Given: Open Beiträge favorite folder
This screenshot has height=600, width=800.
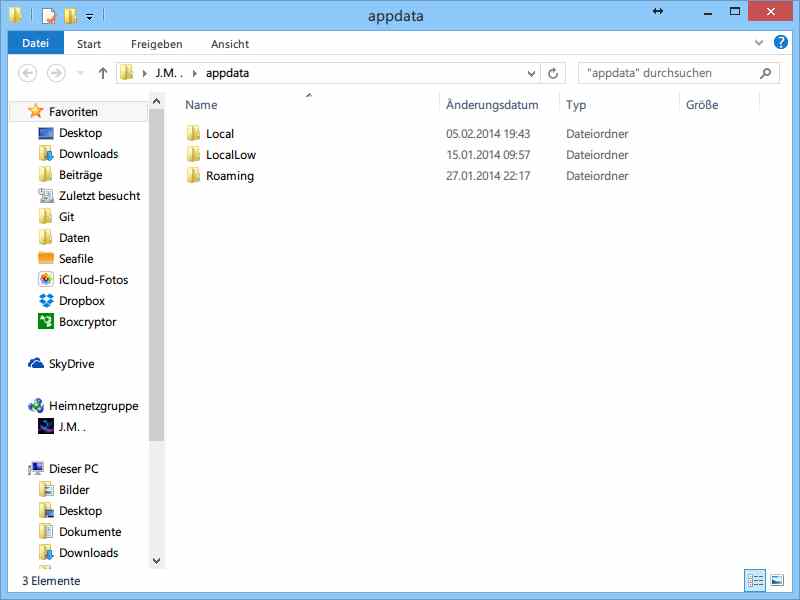Looking at the screenshot, I should click(80, 174).
